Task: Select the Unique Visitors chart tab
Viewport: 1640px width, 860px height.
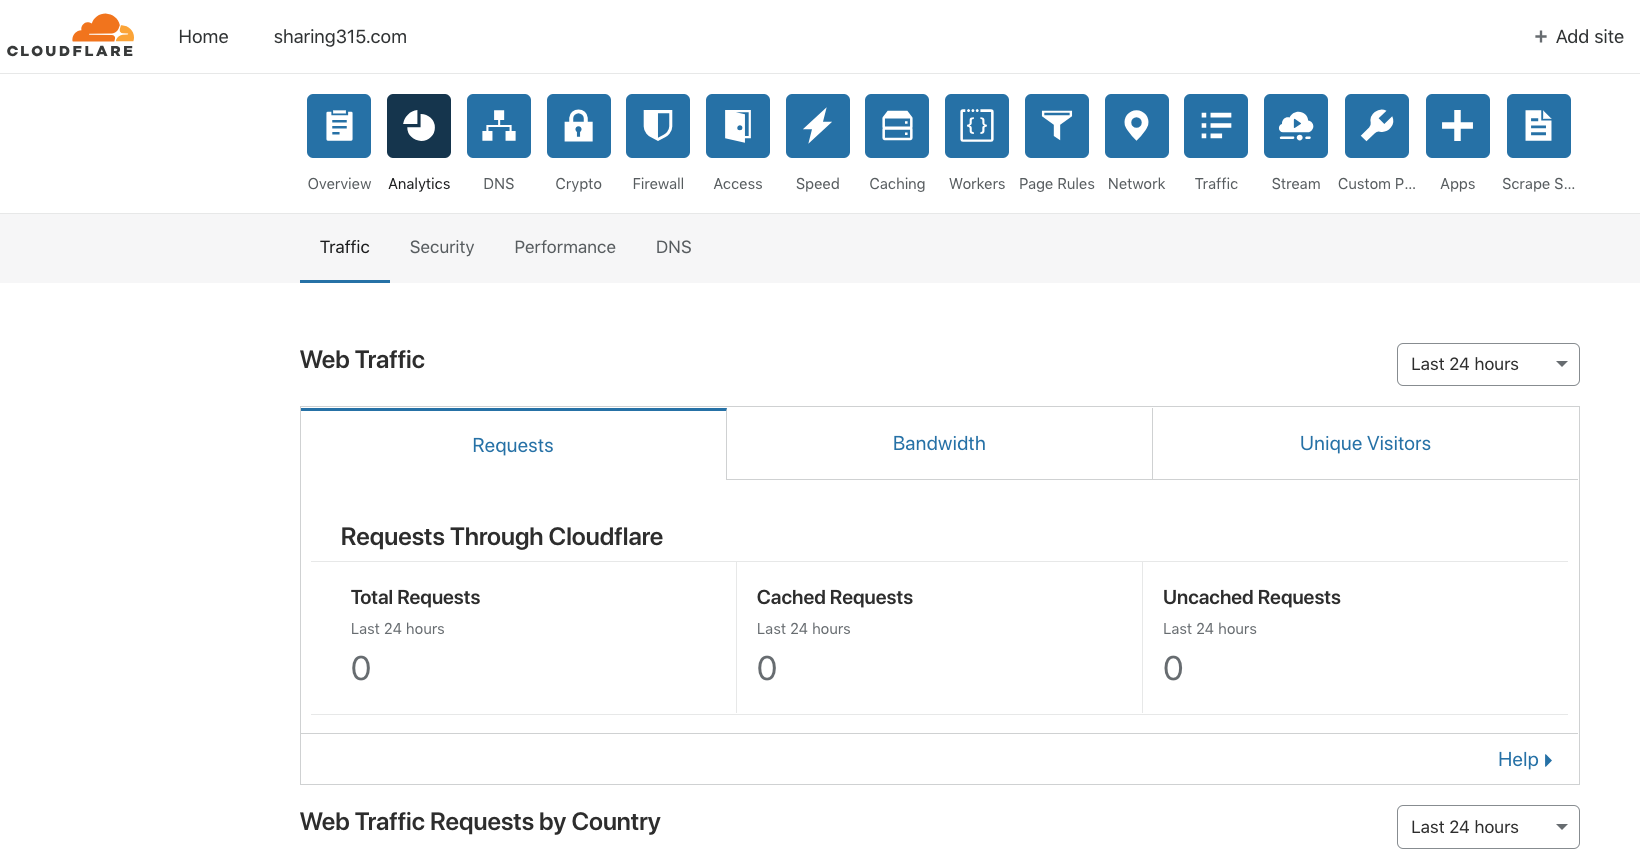Action: 1365,443
